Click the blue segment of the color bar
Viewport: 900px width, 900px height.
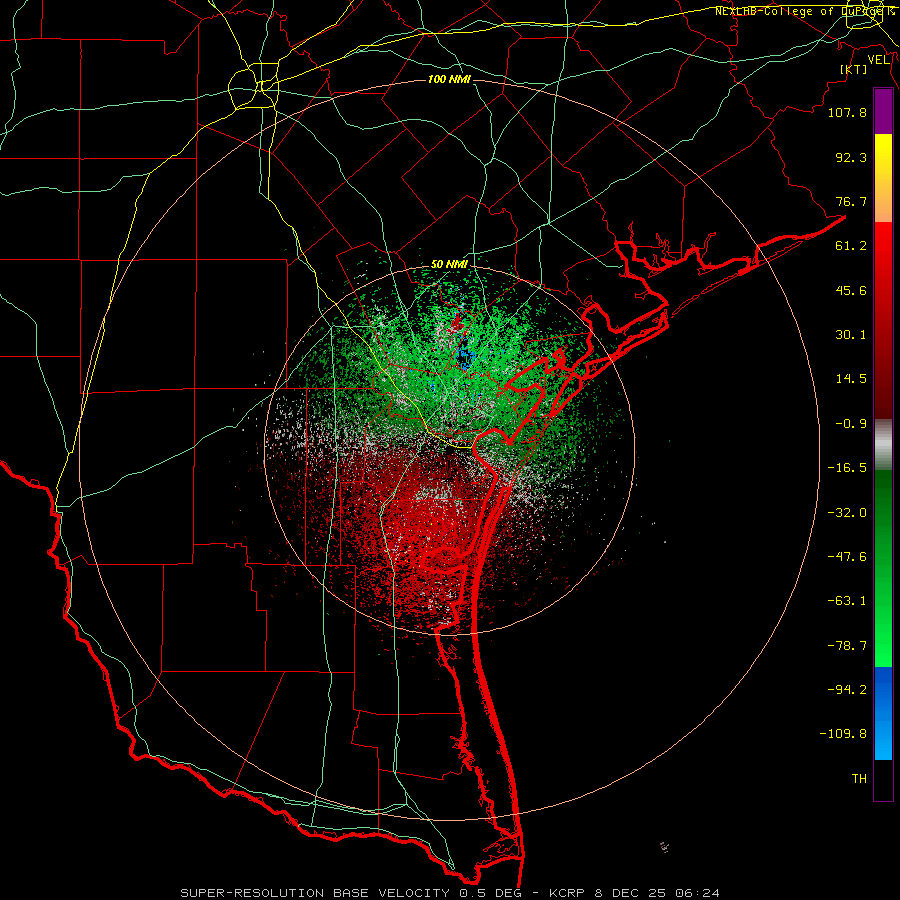[883, 713]
